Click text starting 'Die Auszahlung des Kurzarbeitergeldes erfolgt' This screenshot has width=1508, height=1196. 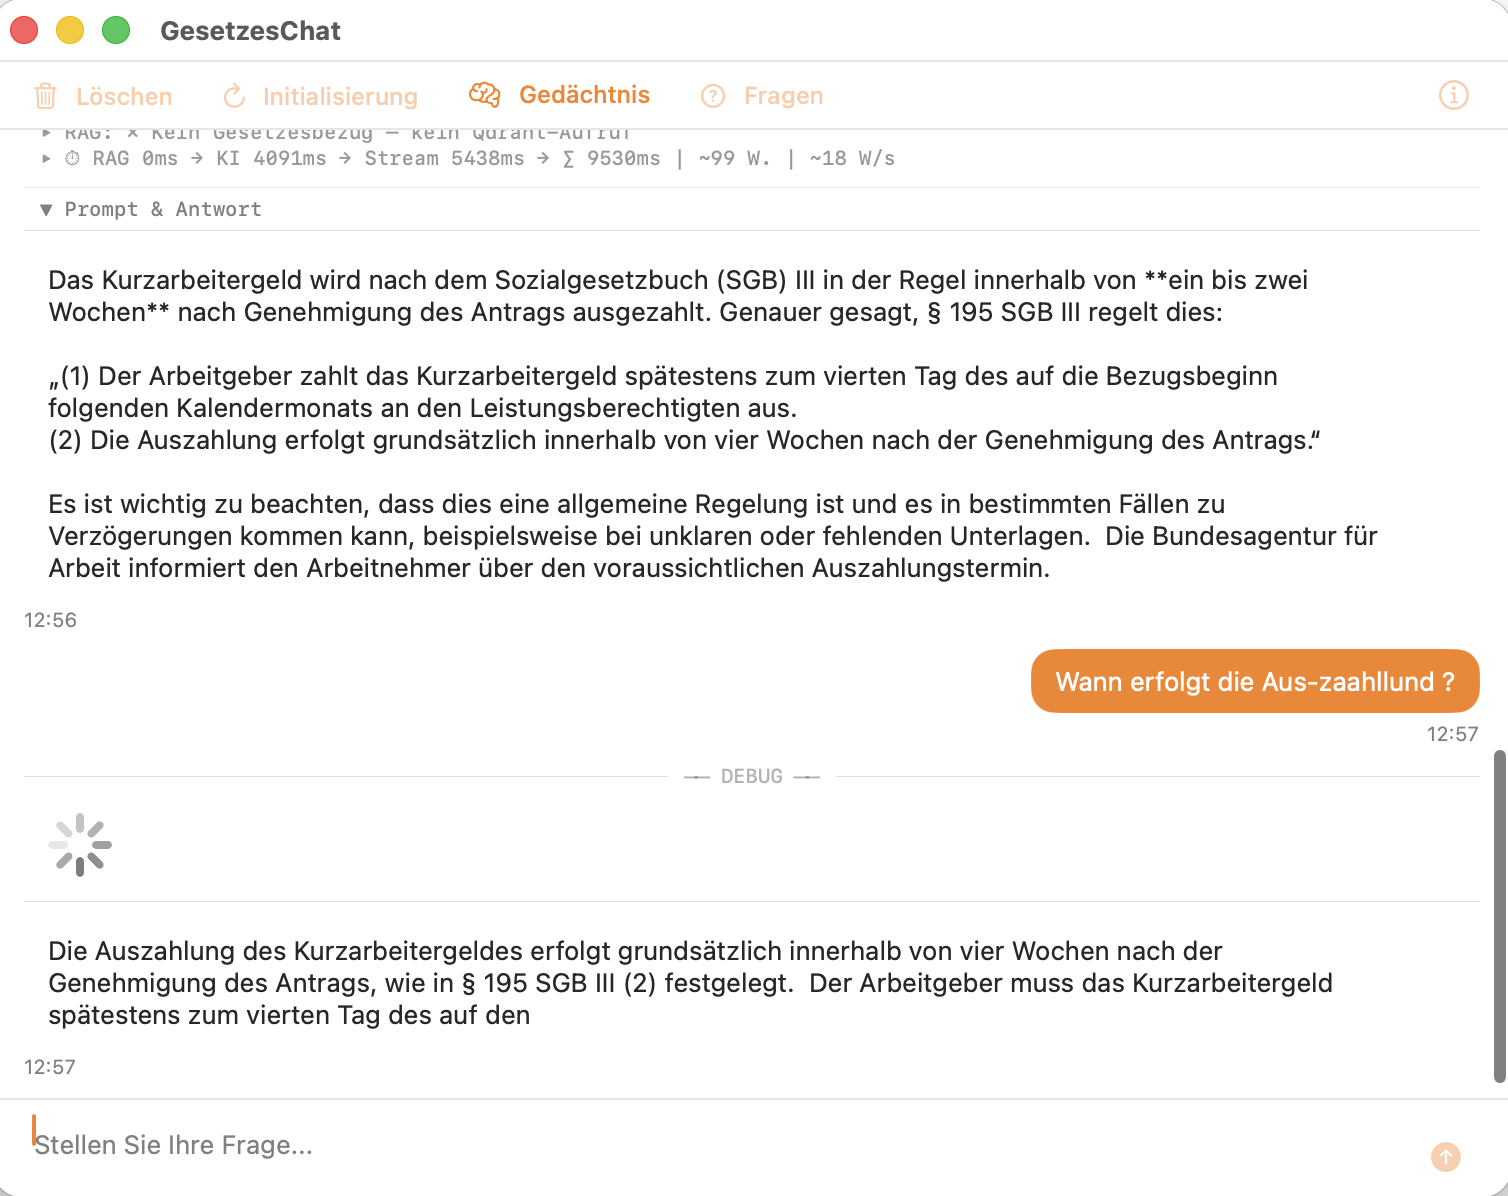[x=690, y=983]
